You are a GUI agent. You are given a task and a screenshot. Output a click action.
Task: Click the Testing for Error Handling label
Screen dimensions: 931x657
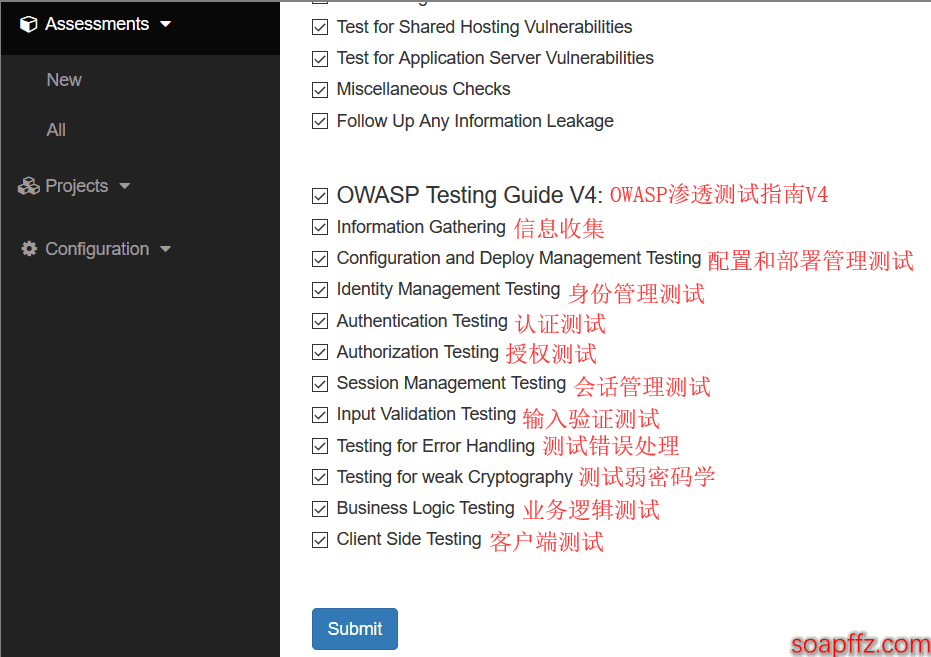(436, 446)
